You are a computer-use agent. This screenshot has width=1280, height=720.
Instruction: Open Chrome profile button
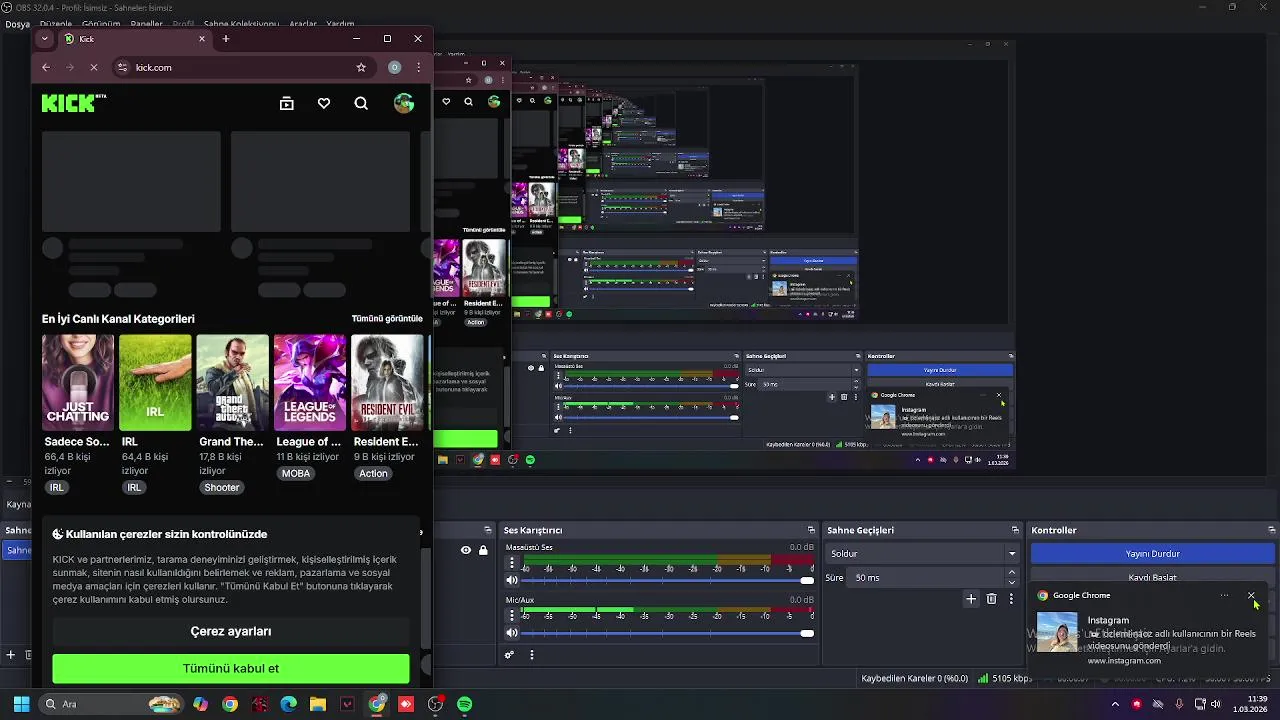[395, 67]
